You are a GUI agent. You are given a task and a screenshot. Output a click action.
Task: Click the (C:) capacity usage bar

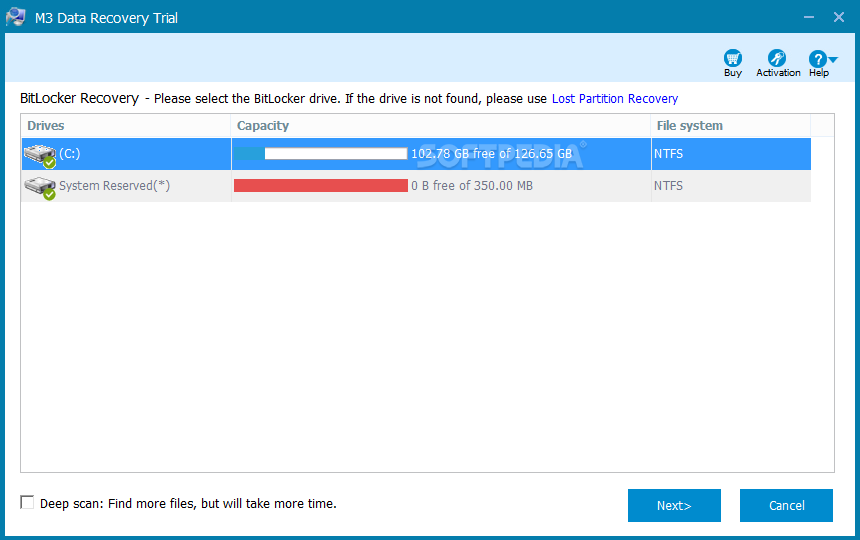tap(320, 154)
